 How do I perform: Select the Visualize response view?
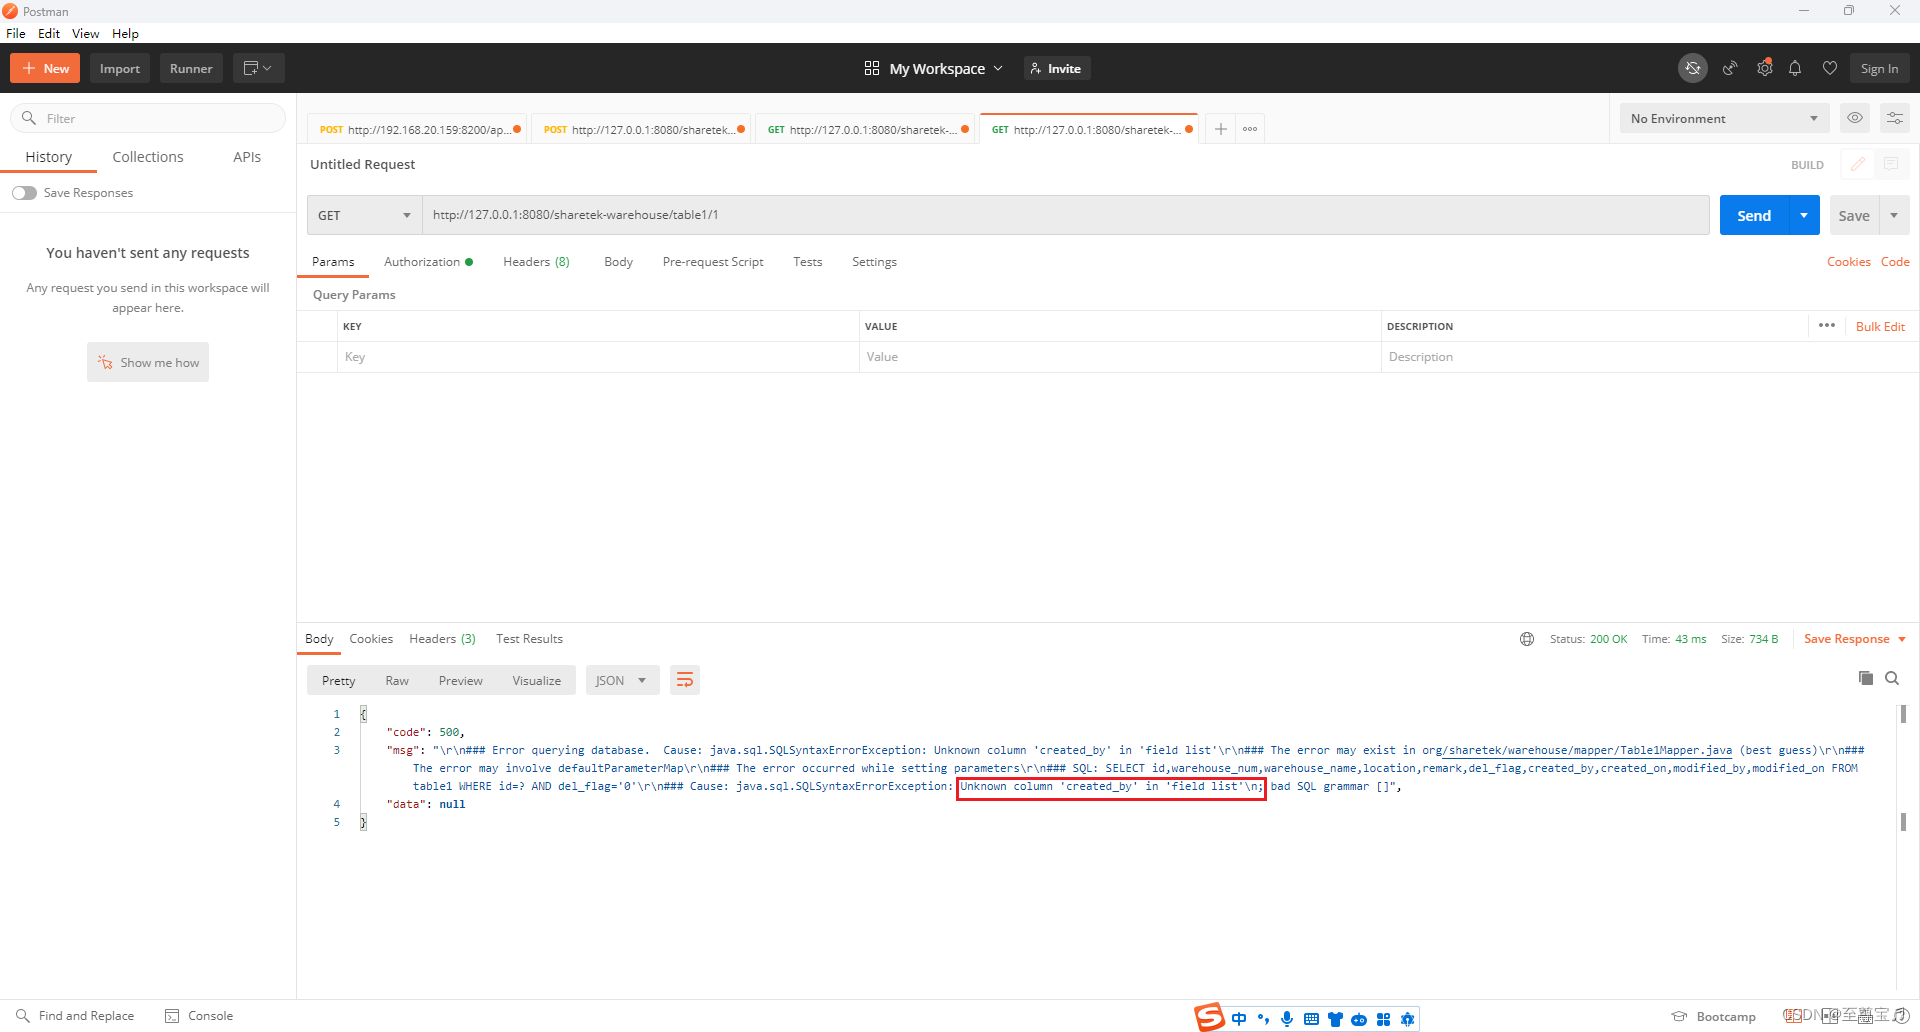[x=537, y=680]
